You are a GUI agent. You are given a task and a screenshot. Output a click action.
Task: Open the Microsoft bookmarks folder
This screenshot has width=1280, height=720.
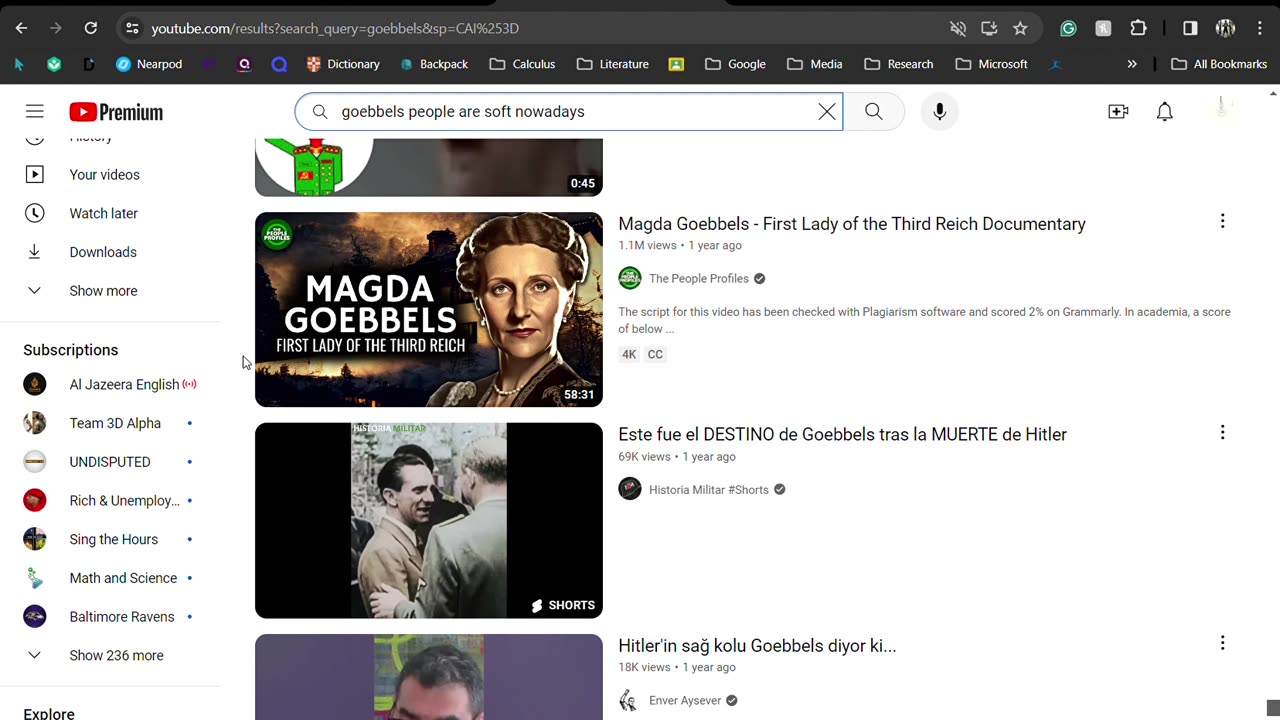(992, 64)
